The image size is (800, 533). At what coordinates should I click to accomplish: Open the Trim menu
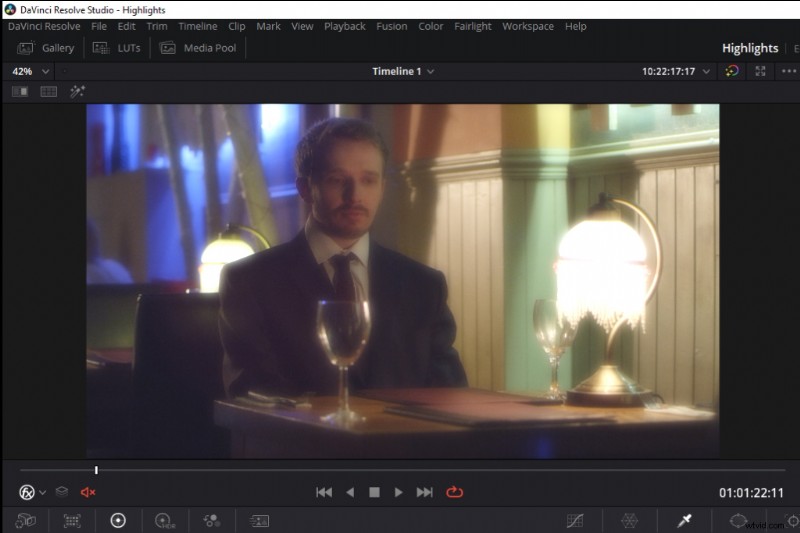coord(157,27)
